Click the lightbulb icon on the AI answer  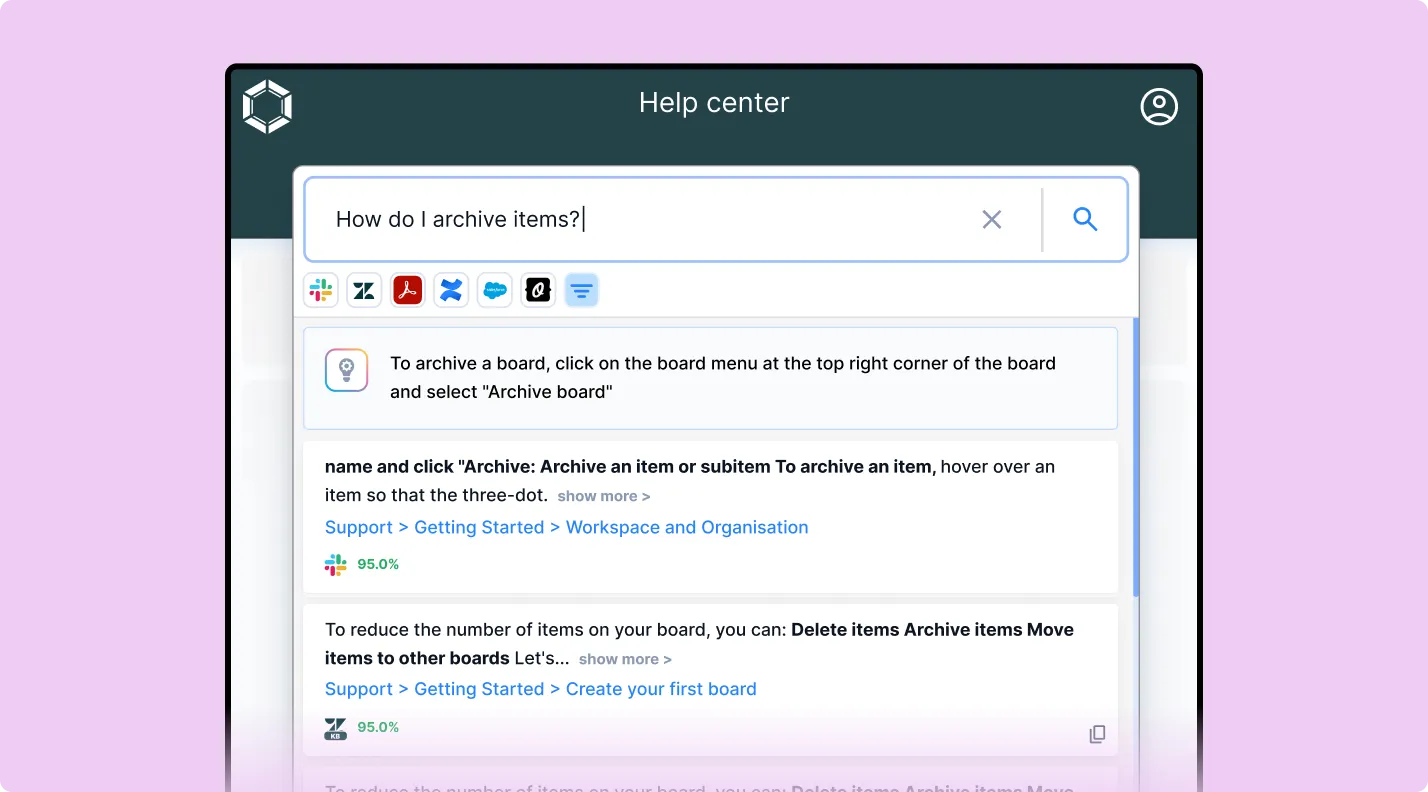346,370
